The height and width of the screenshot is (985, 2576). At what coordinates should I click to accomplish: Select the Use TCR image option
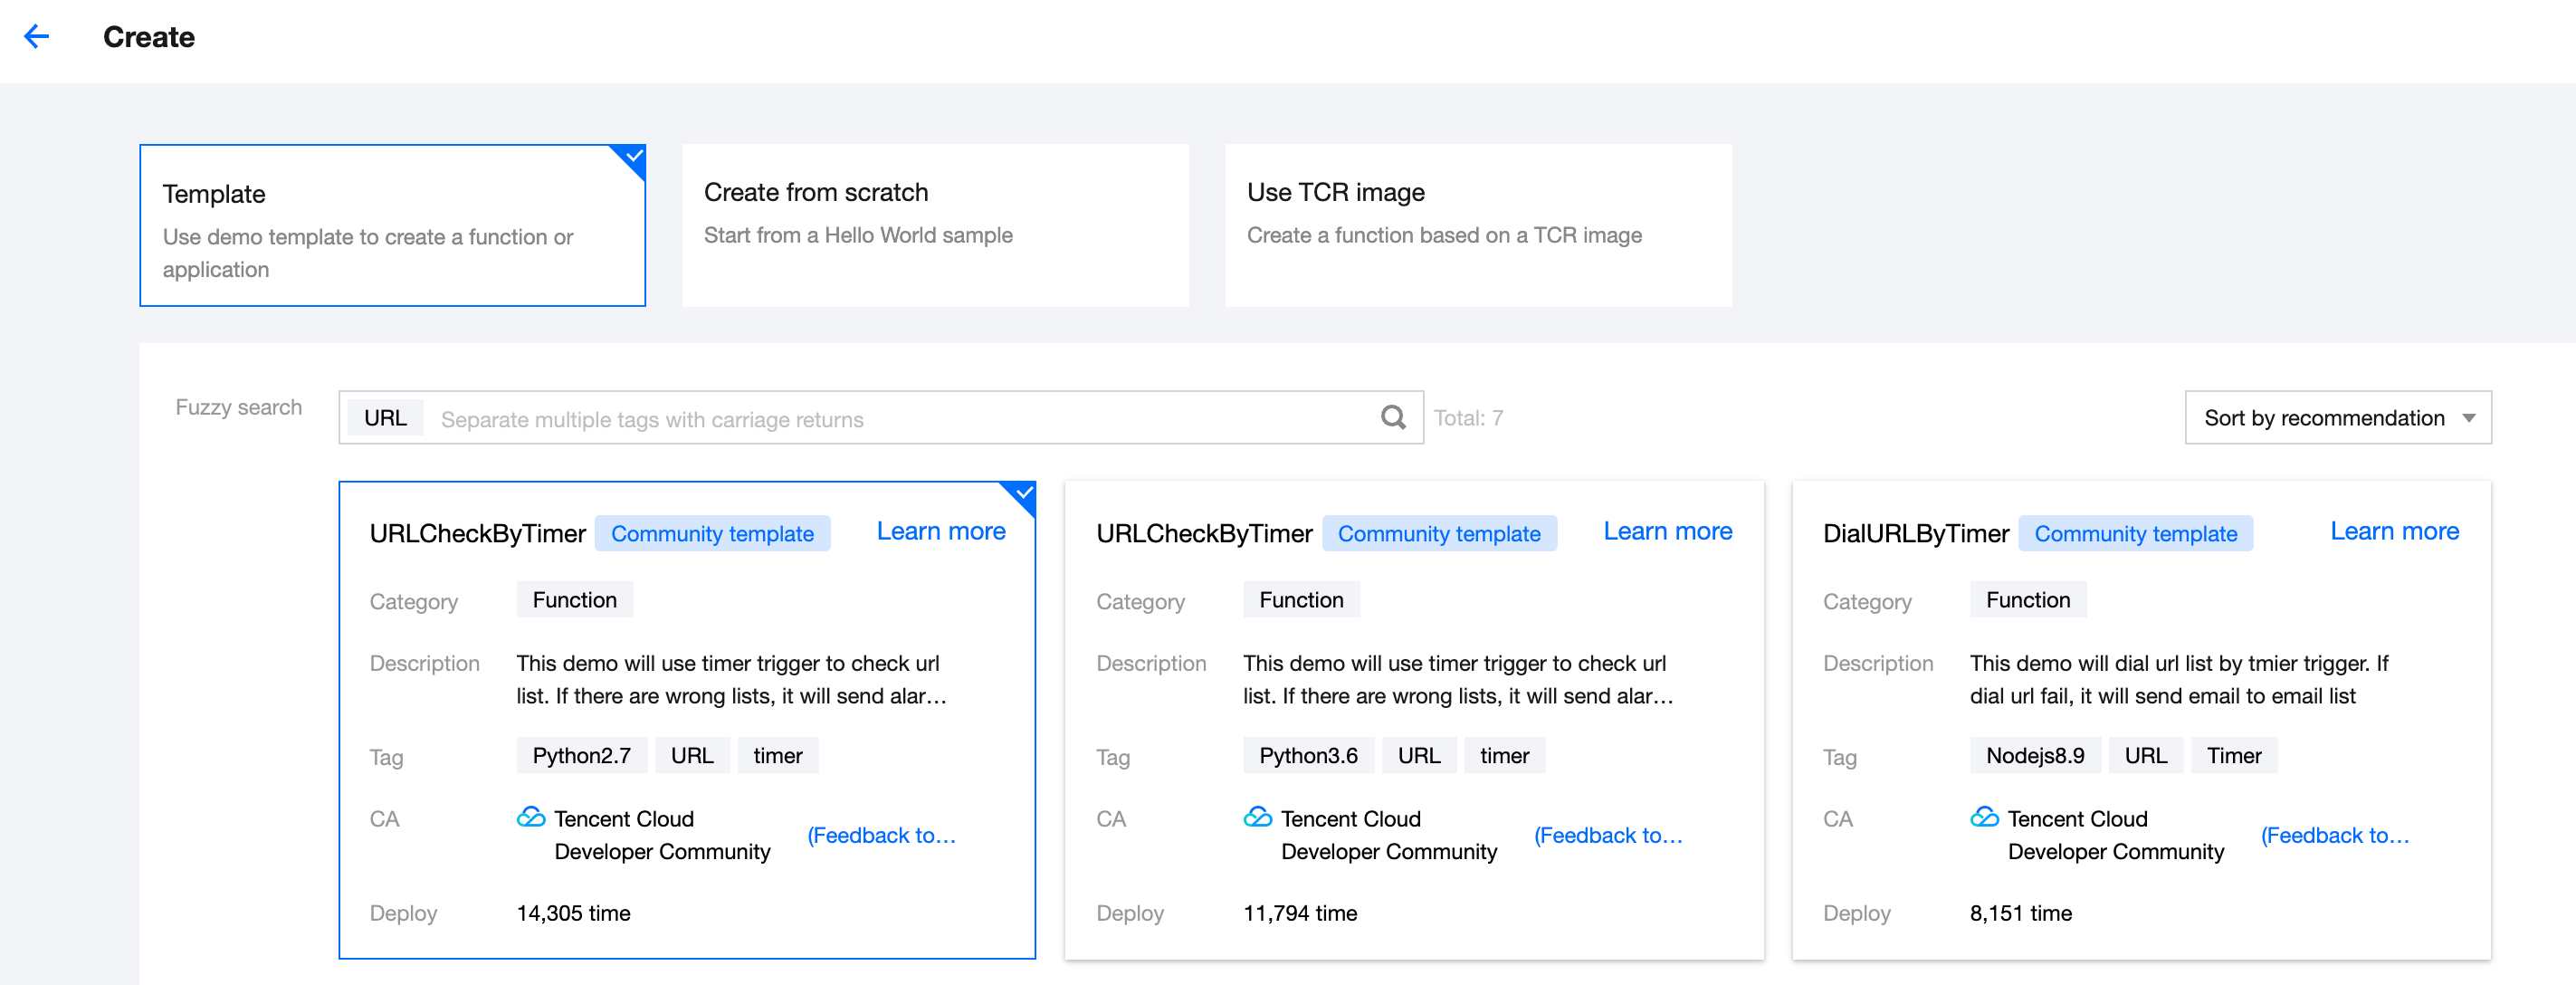pos(1477,225)
